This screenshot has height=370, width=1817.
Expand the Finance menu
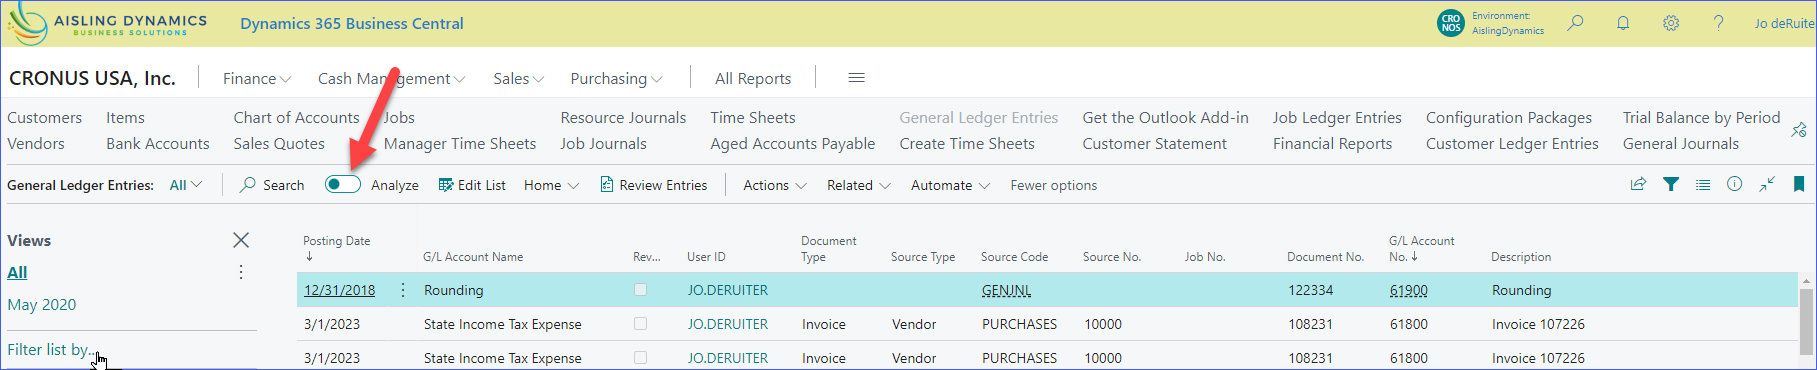(257, 78)
